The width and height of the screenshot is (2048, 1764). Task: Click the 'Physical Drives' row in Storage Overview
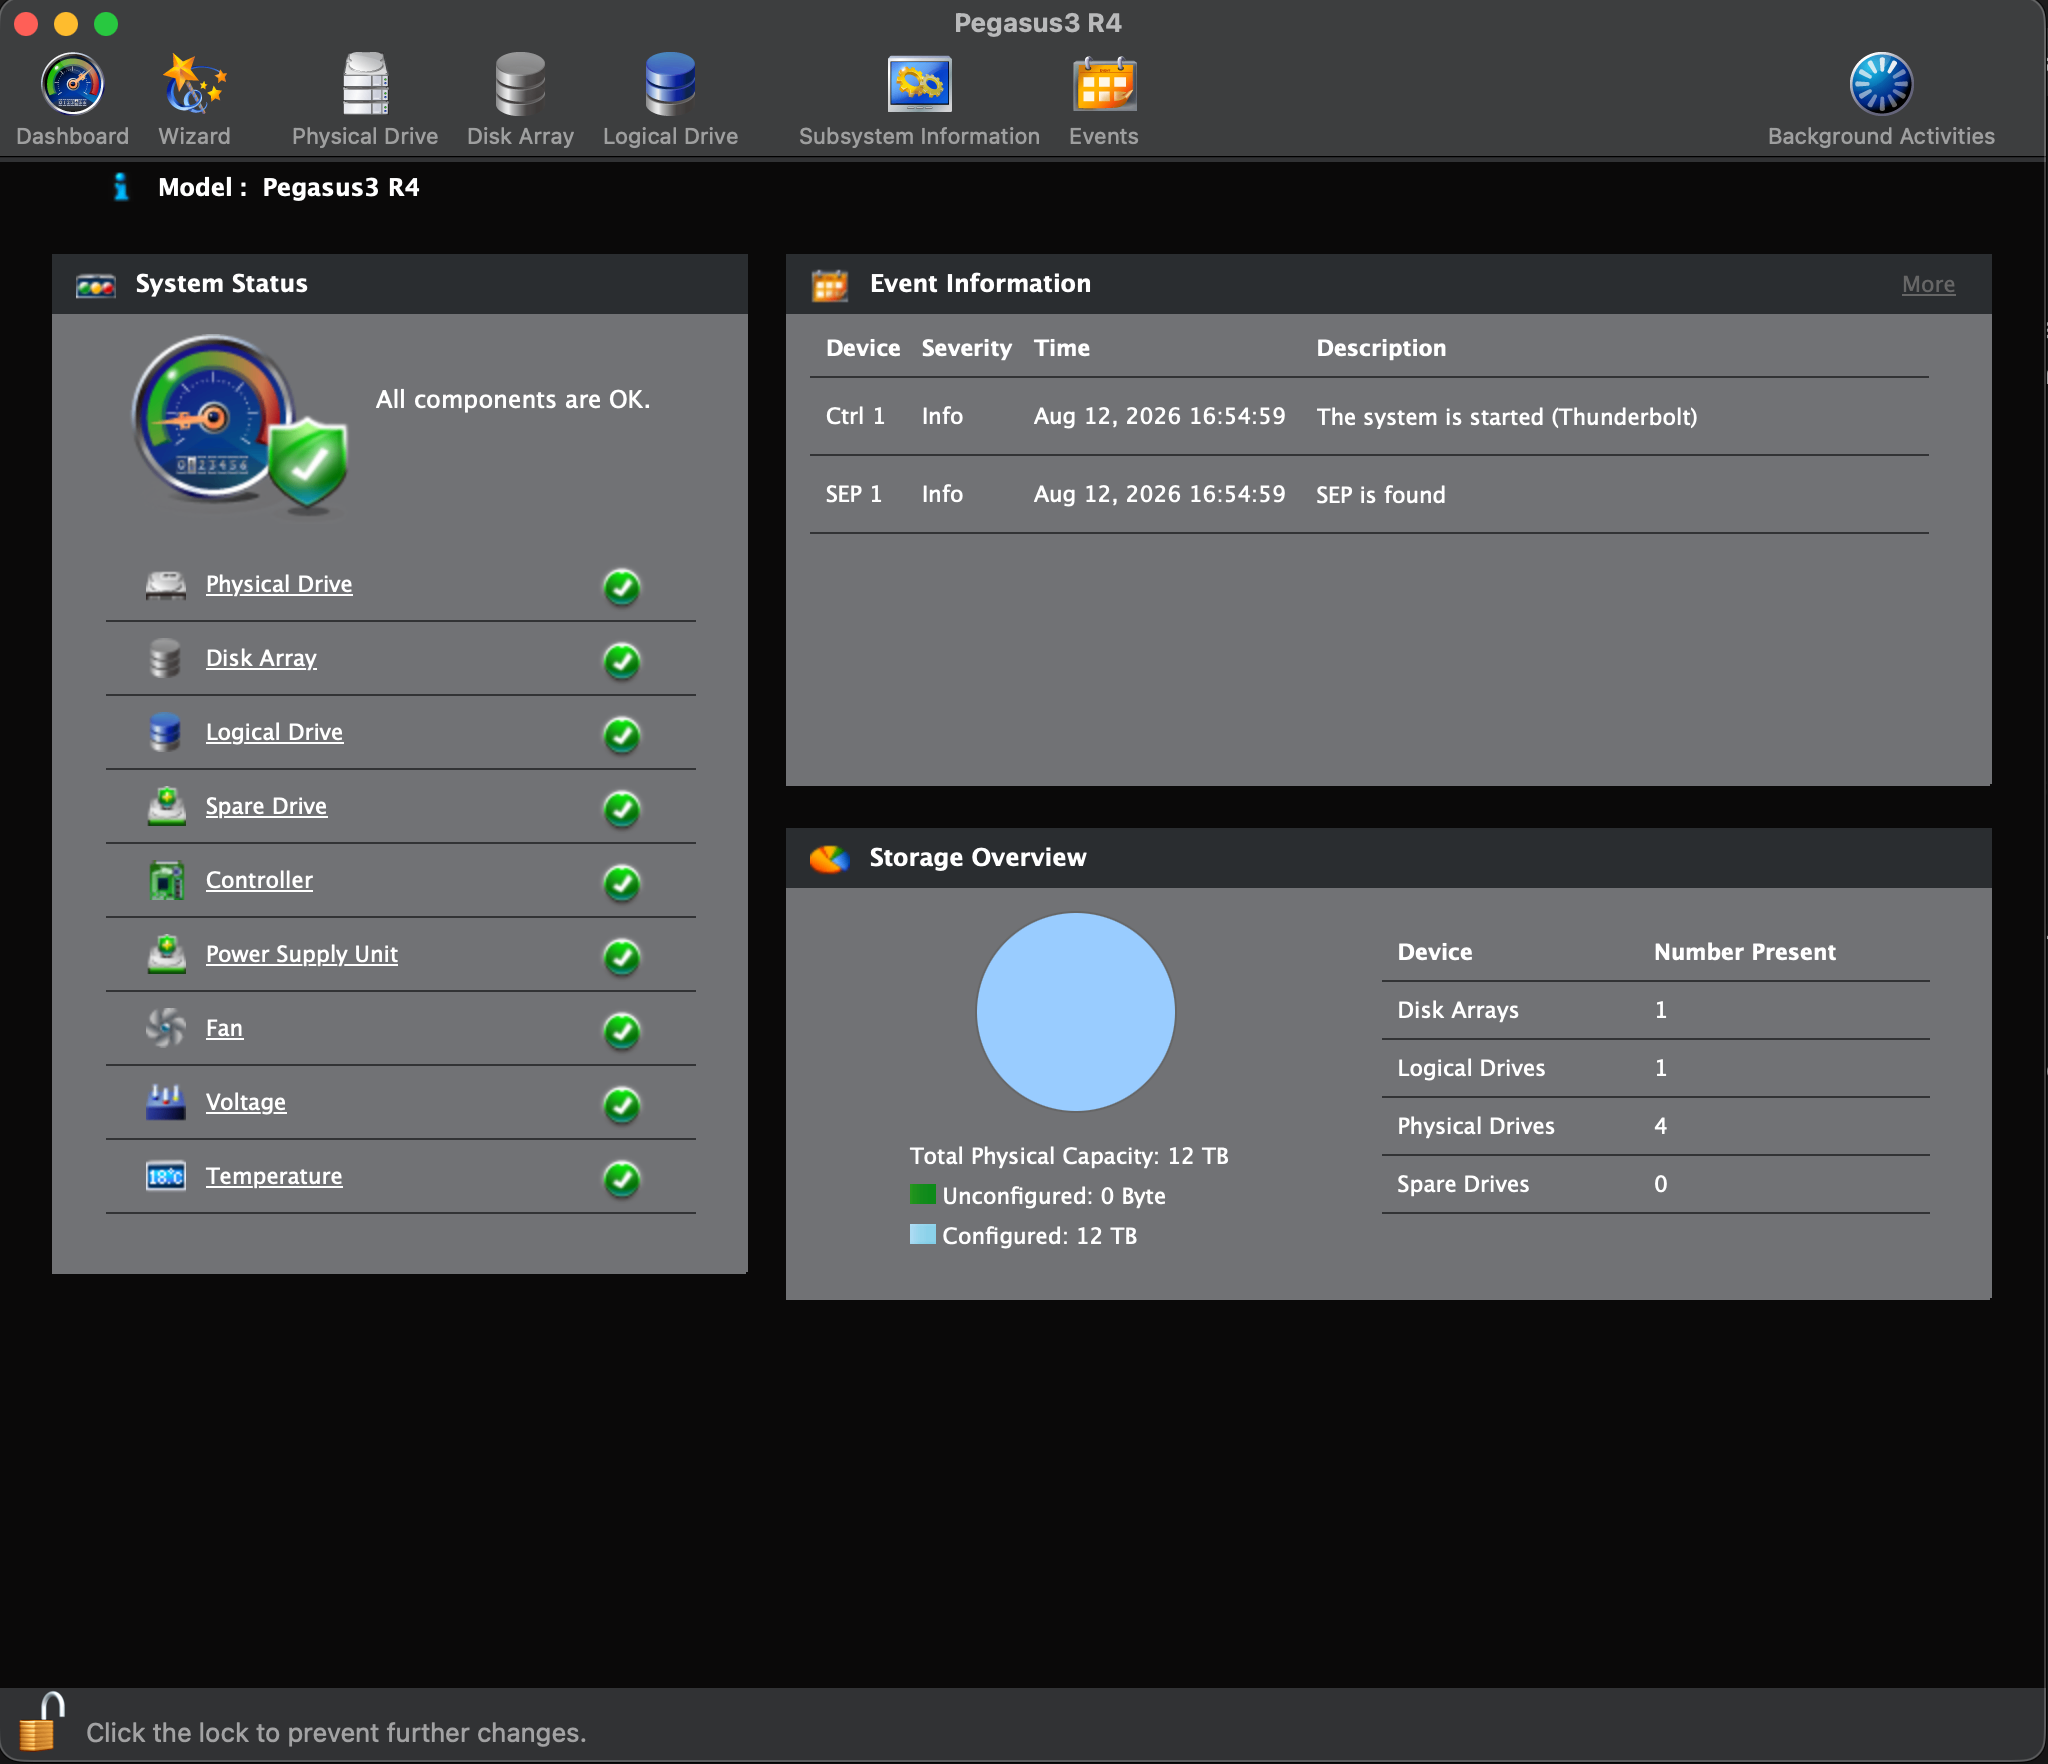point(1656,1126)
